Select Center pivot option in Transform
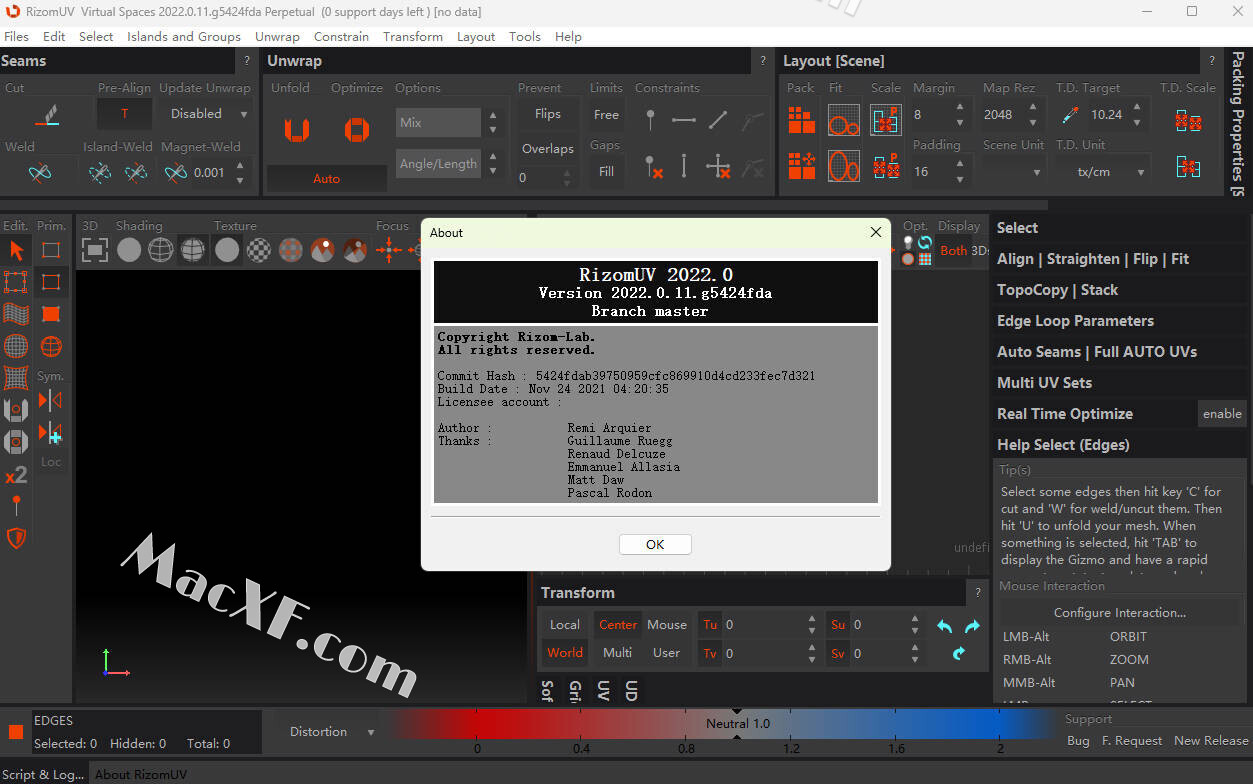 click(618, 625)
